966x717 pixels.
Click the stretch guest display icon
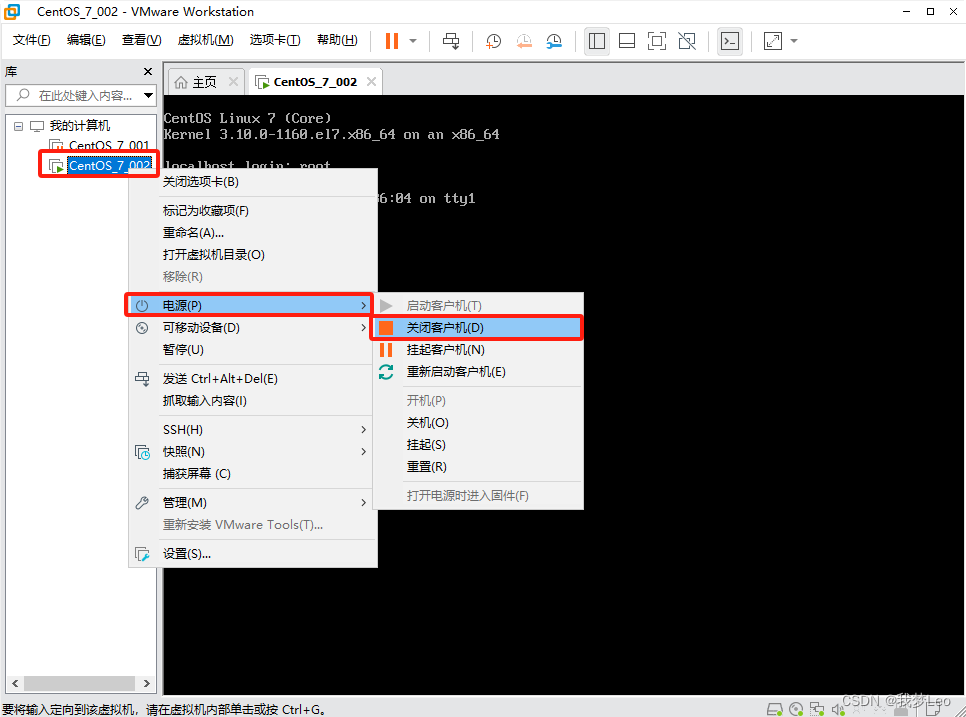coord(773,41)
